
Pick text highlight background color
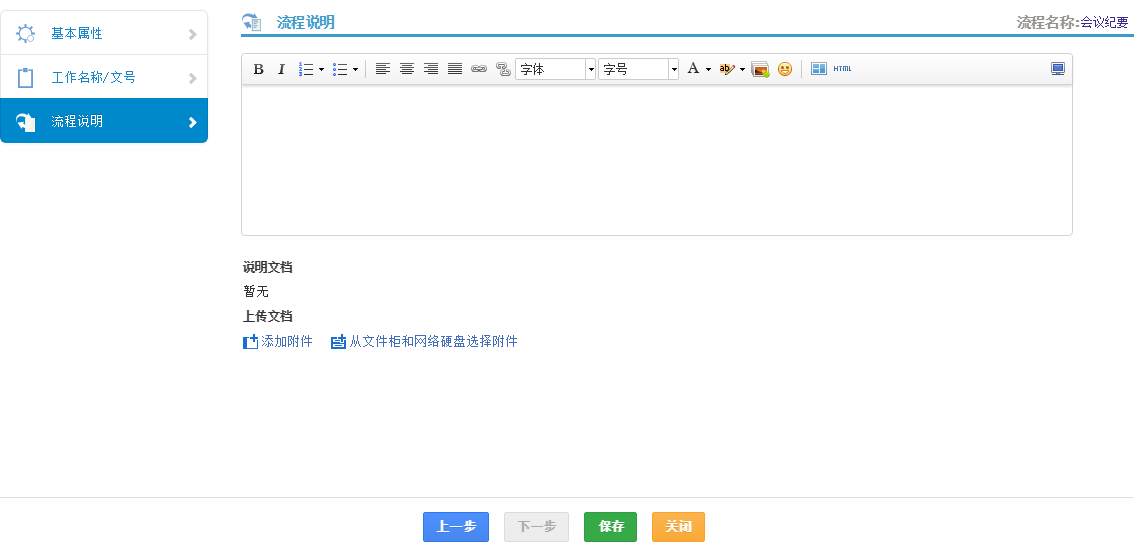point(727,69)
